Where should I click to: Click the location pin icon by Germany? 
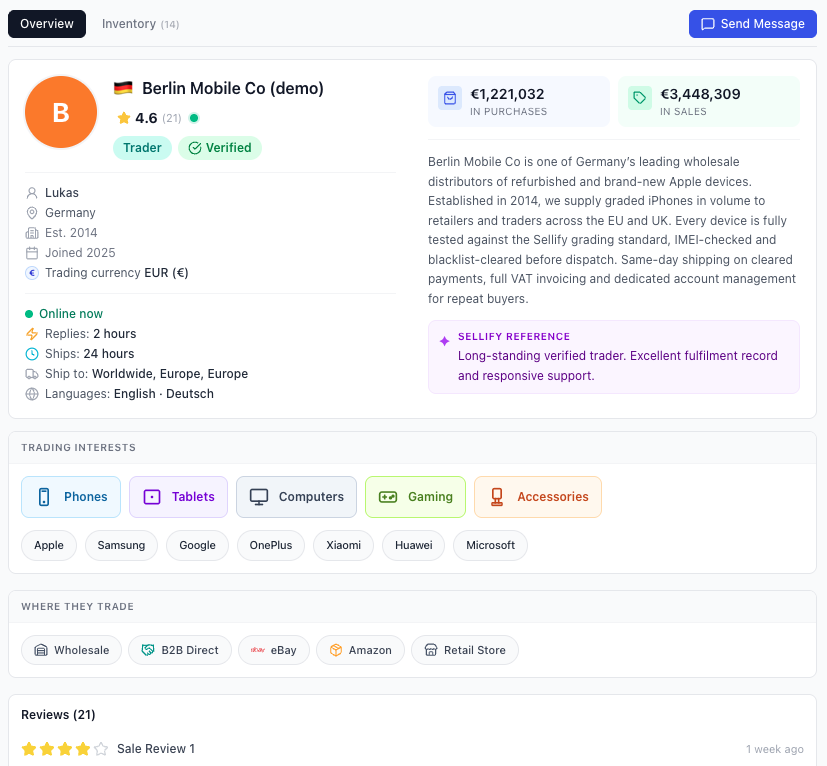pyautogui.click(x=32, y=213)
